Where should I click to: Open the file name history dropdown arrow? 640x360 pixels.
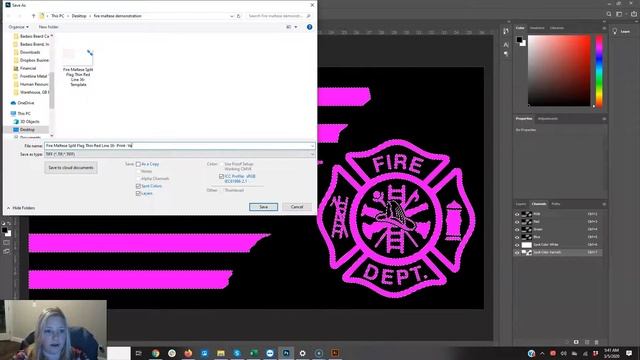point(313,146)
